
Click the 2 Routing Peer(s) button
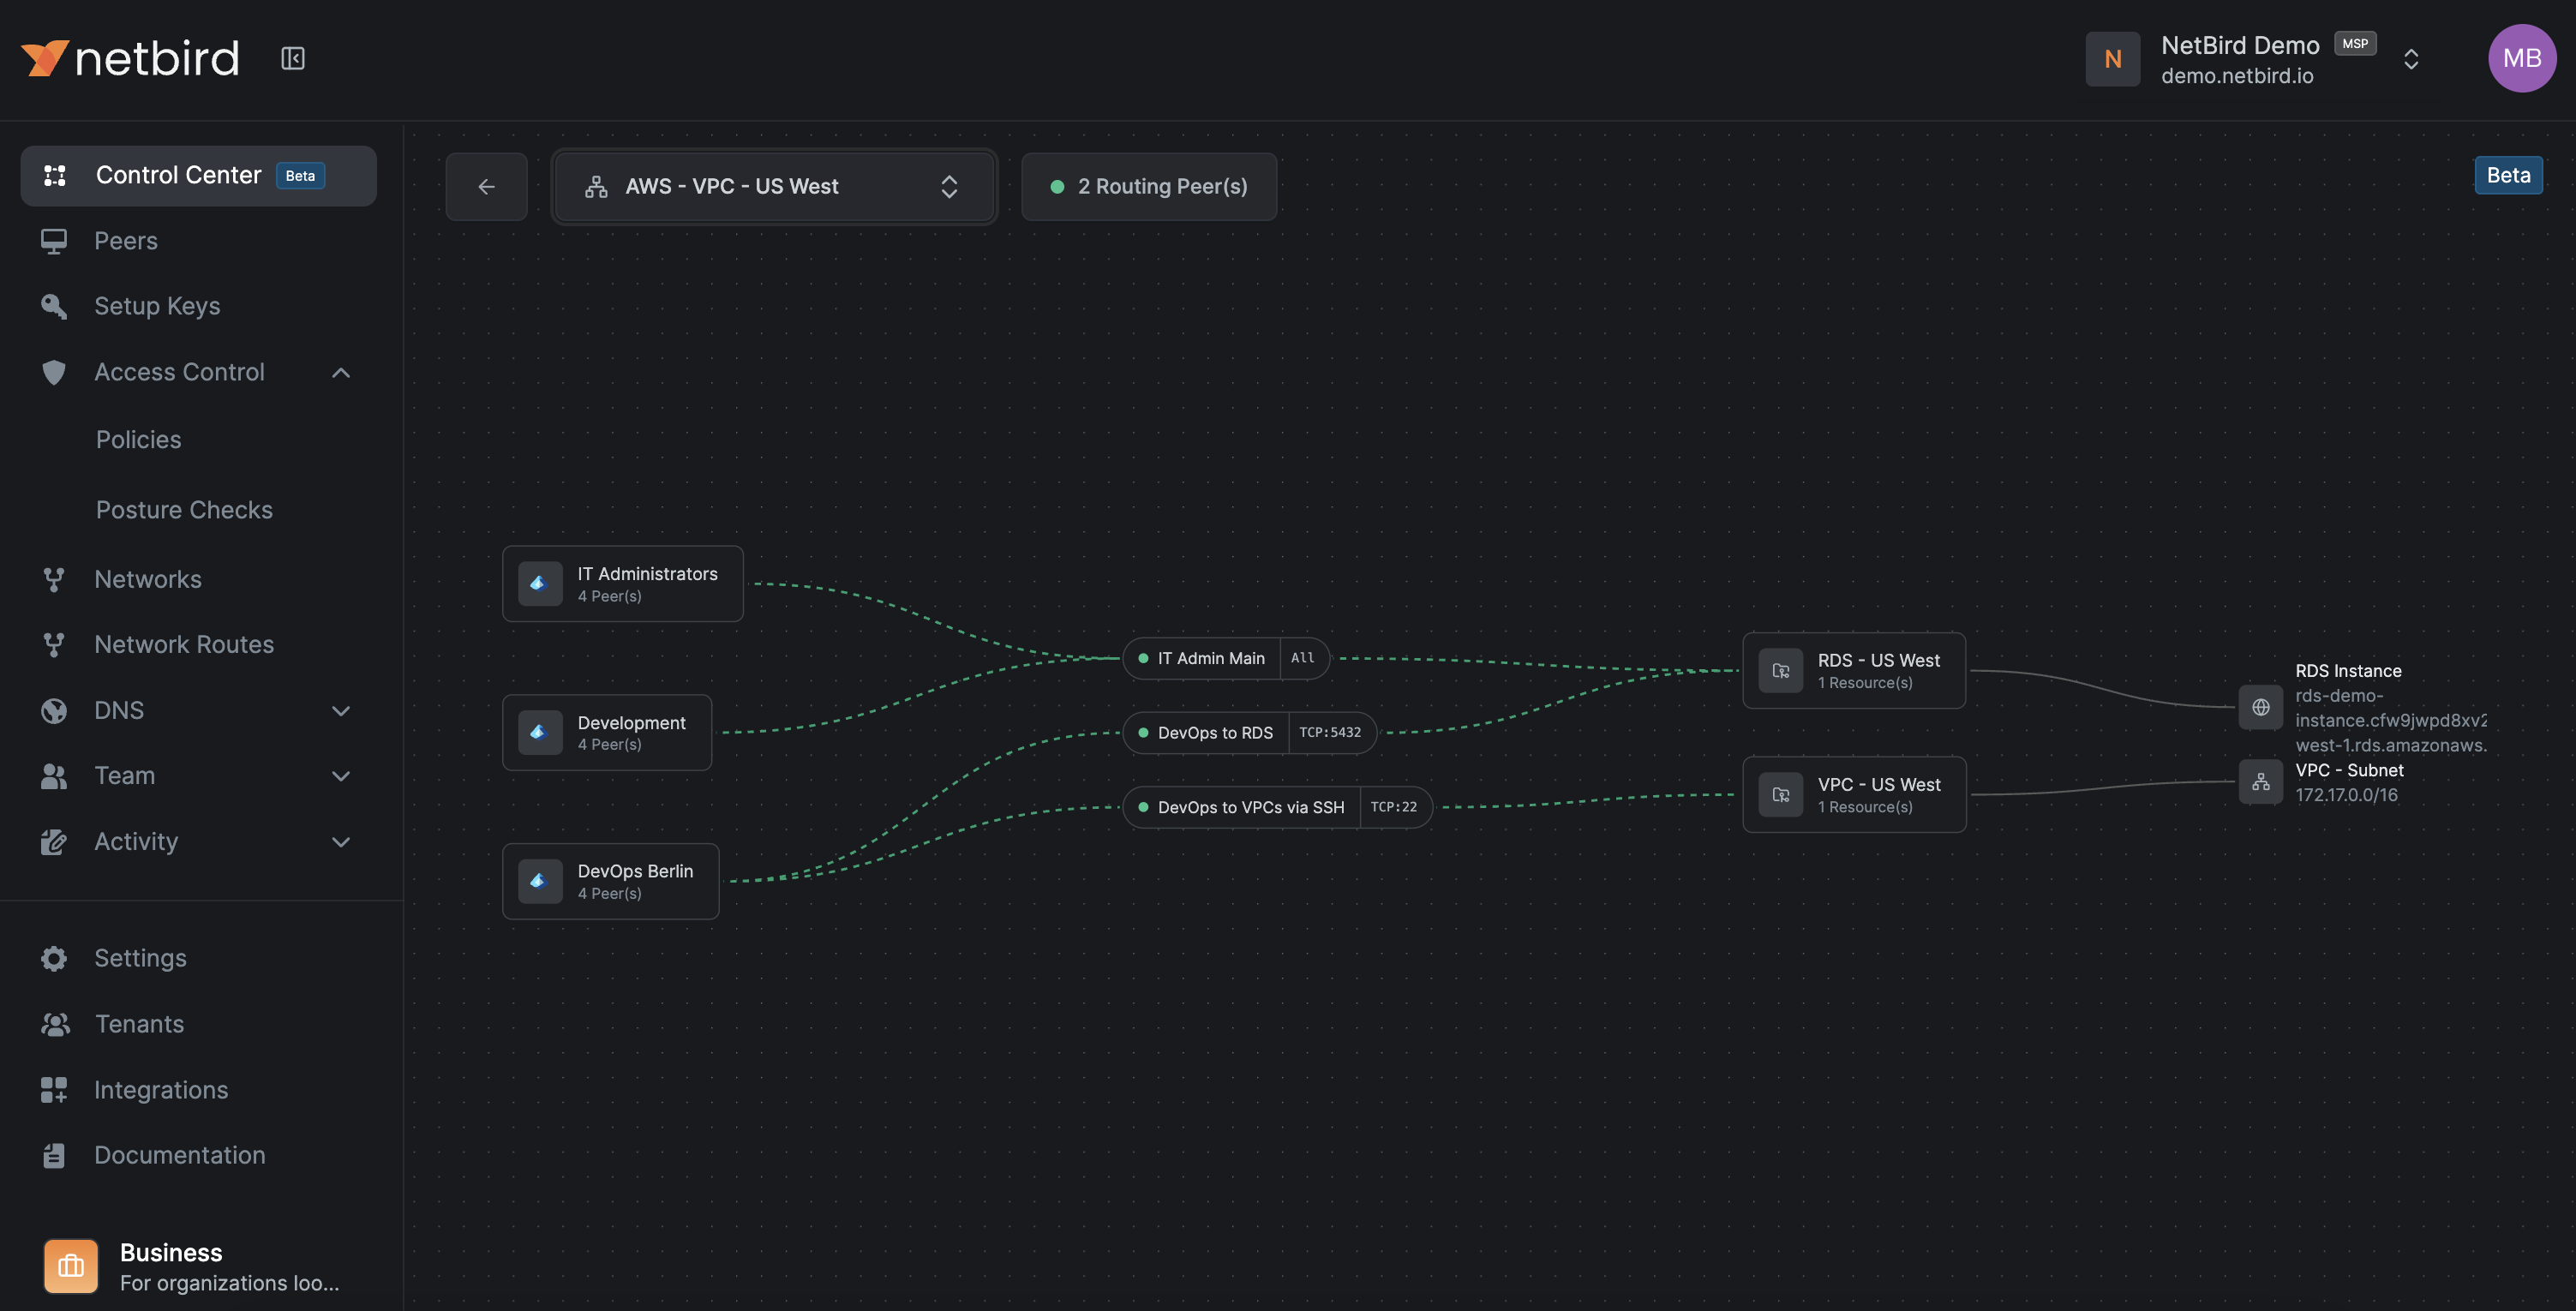1148,186
